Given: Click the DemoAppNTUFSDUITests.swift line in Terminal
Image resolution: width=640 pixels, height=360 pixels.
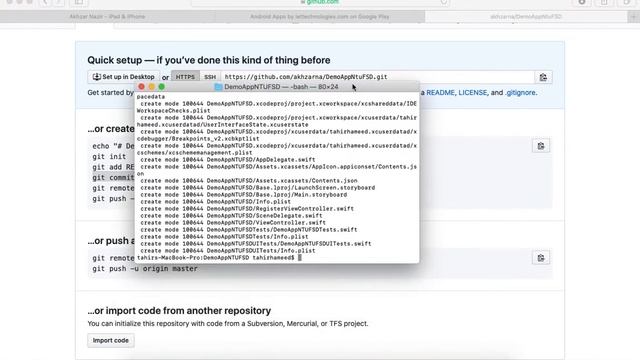Looking at the screenshot, I should click(x=256, y=244).
